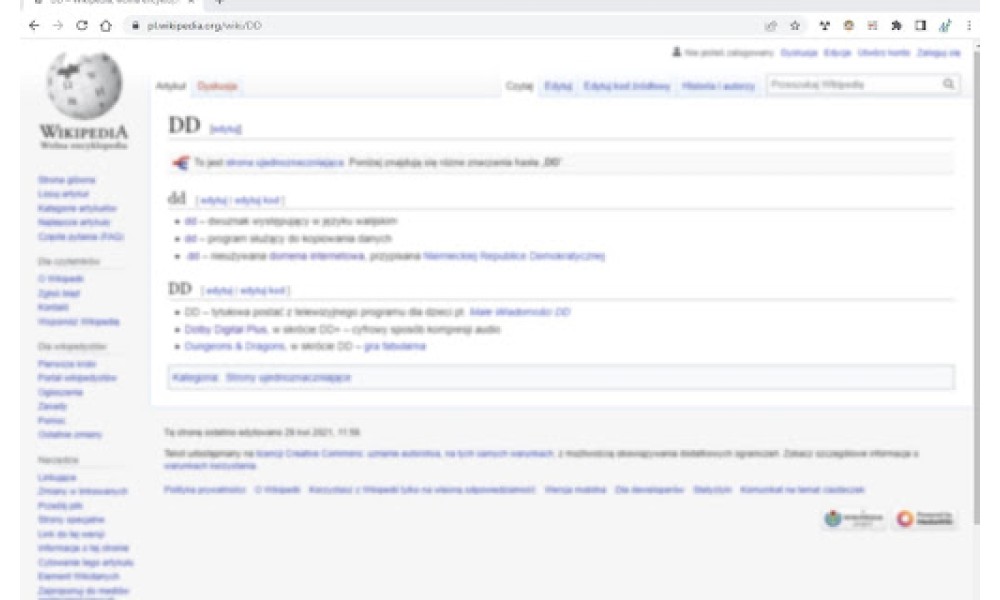Screen dimensions: 1000x600
Task: Open dd link for the dwuznak entry
Action: [190, 221]
